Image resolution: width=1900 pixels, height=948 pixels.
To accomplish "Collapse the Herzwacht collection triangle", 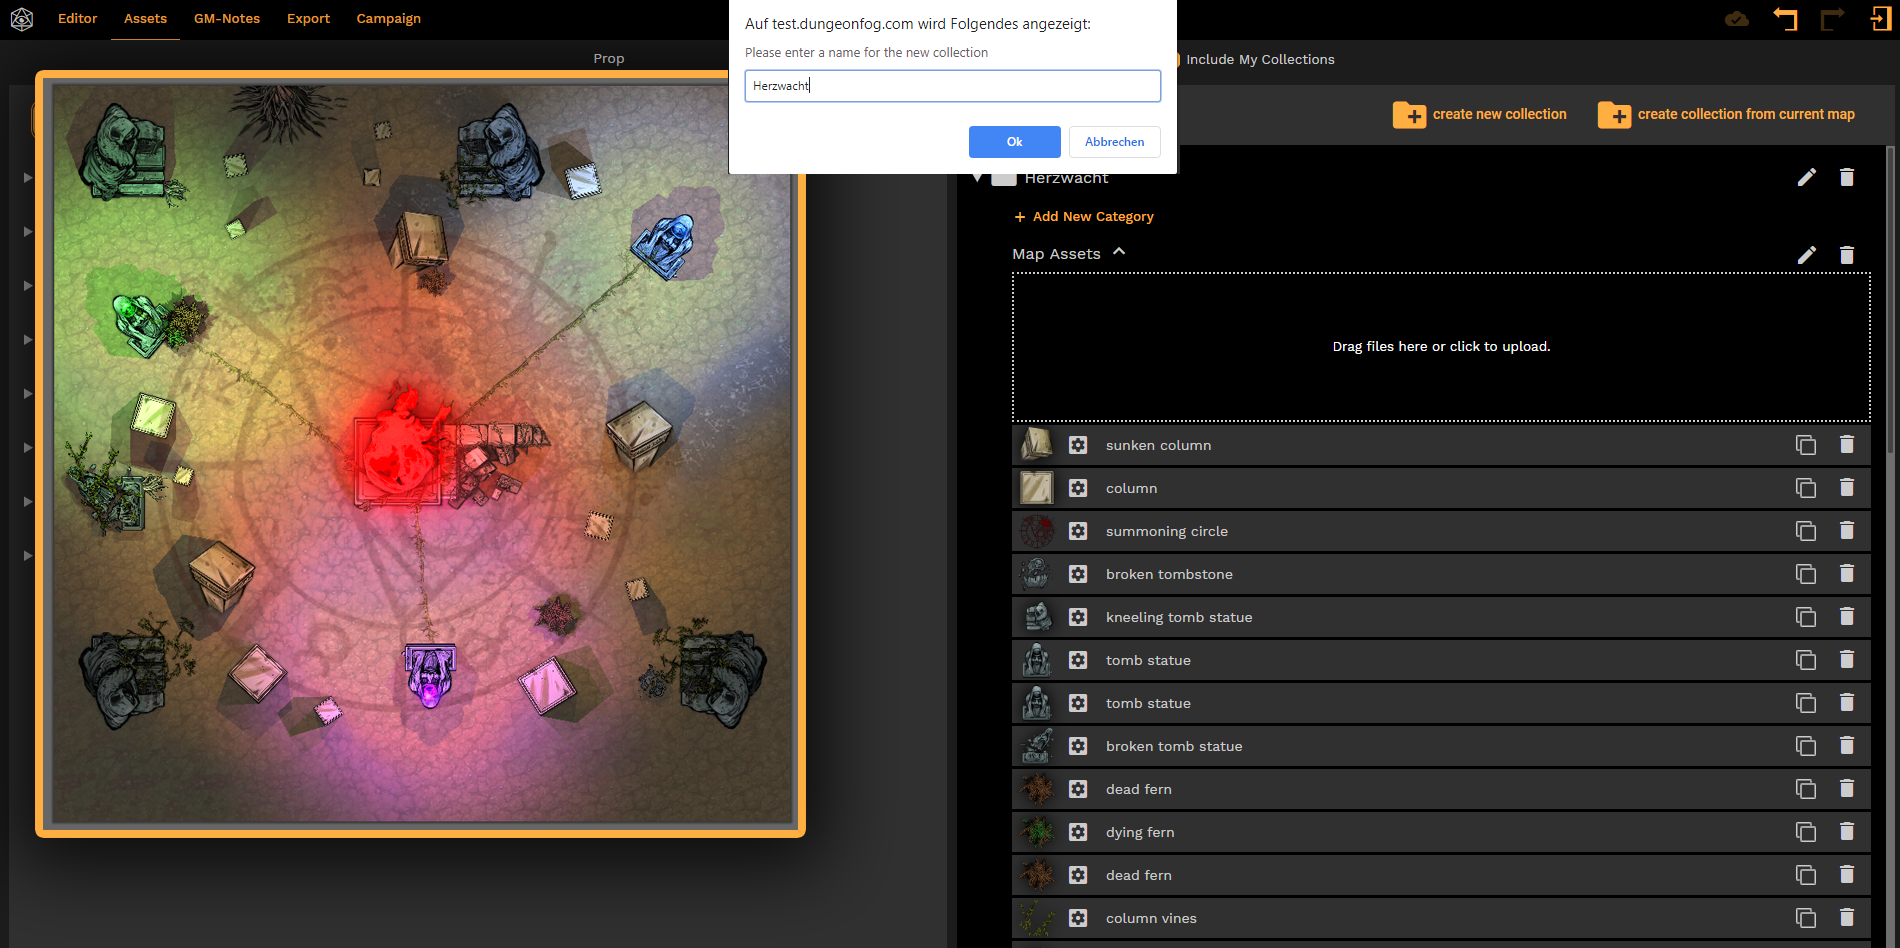I will coord(978,179).
